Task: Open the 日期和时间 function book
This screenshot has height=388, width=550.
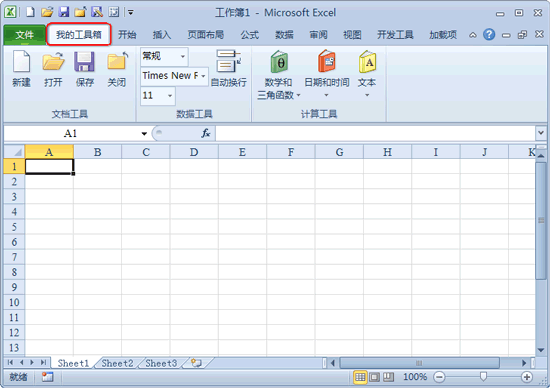Action: [327, 74]
